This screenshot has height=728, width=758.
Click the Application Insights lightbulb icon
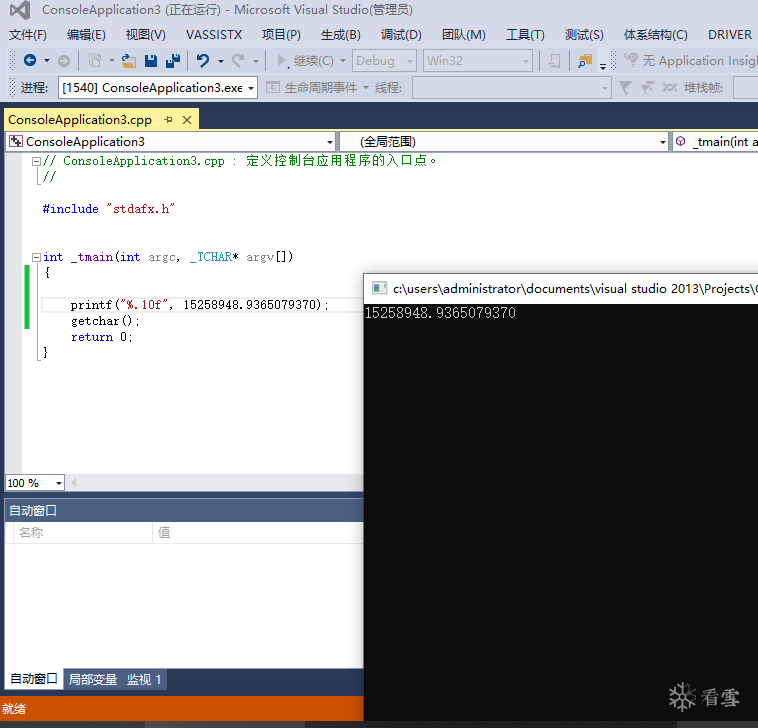[x=631, y=60]
